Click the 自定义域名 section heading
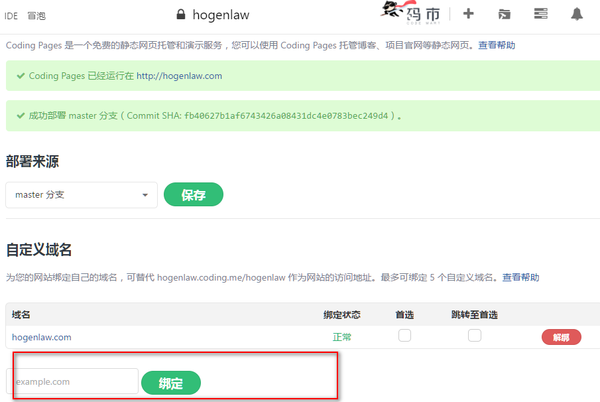600x402 pixels. [x=39, y=250]
